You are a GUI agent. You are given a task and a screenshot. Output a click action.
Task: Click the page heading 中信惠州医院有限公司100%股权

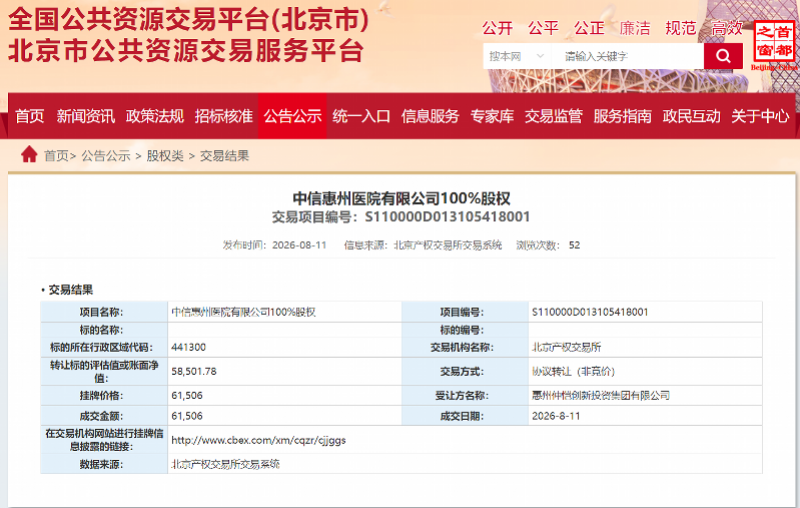[402, 198]
